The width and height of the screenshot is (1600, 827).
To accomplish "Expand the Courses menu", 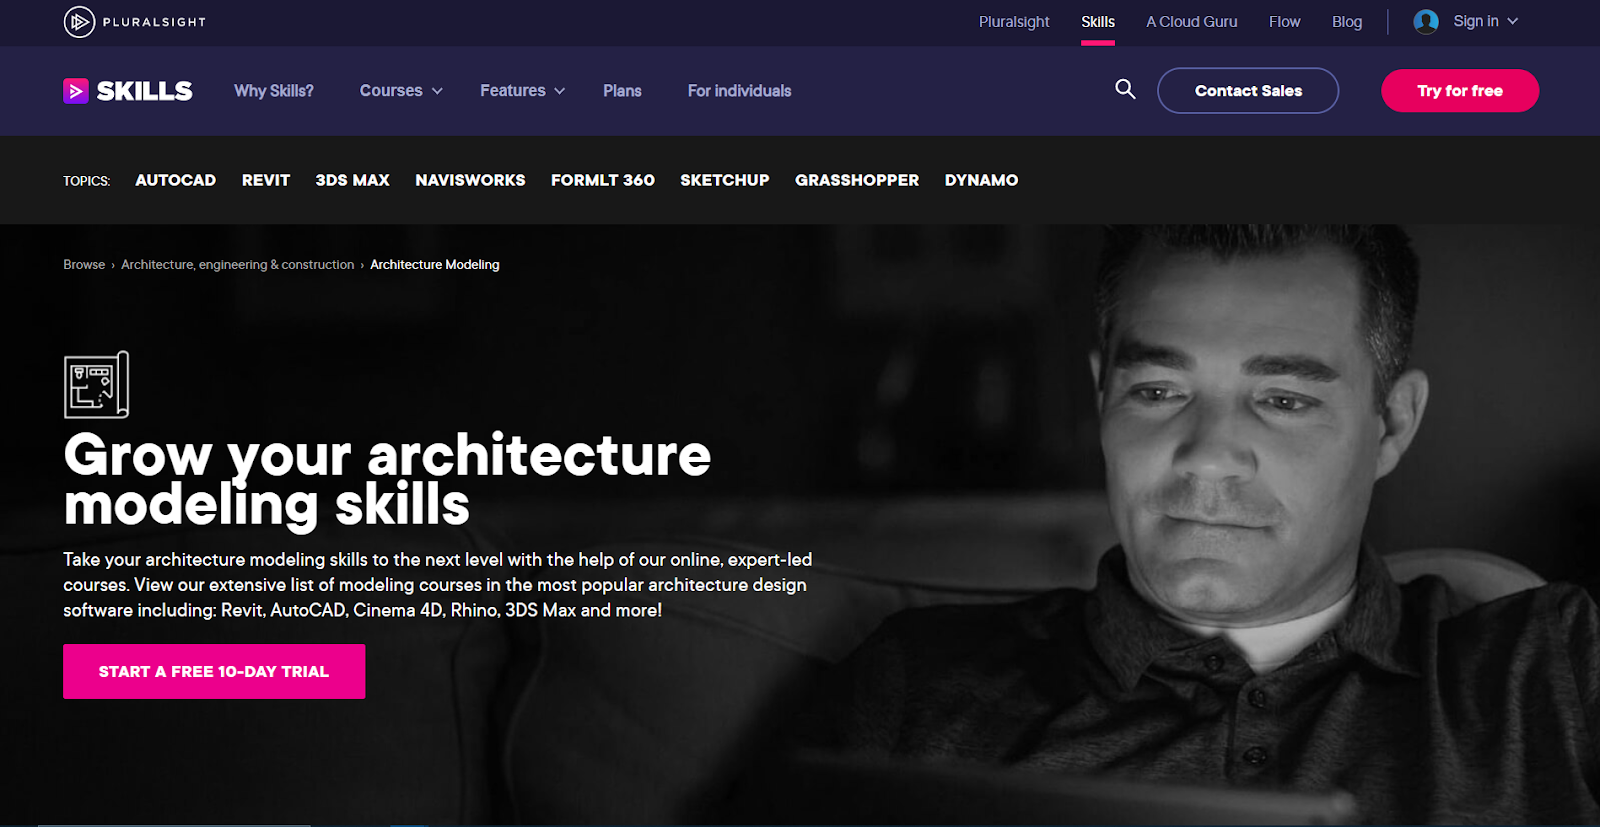I will pos(401,90).
